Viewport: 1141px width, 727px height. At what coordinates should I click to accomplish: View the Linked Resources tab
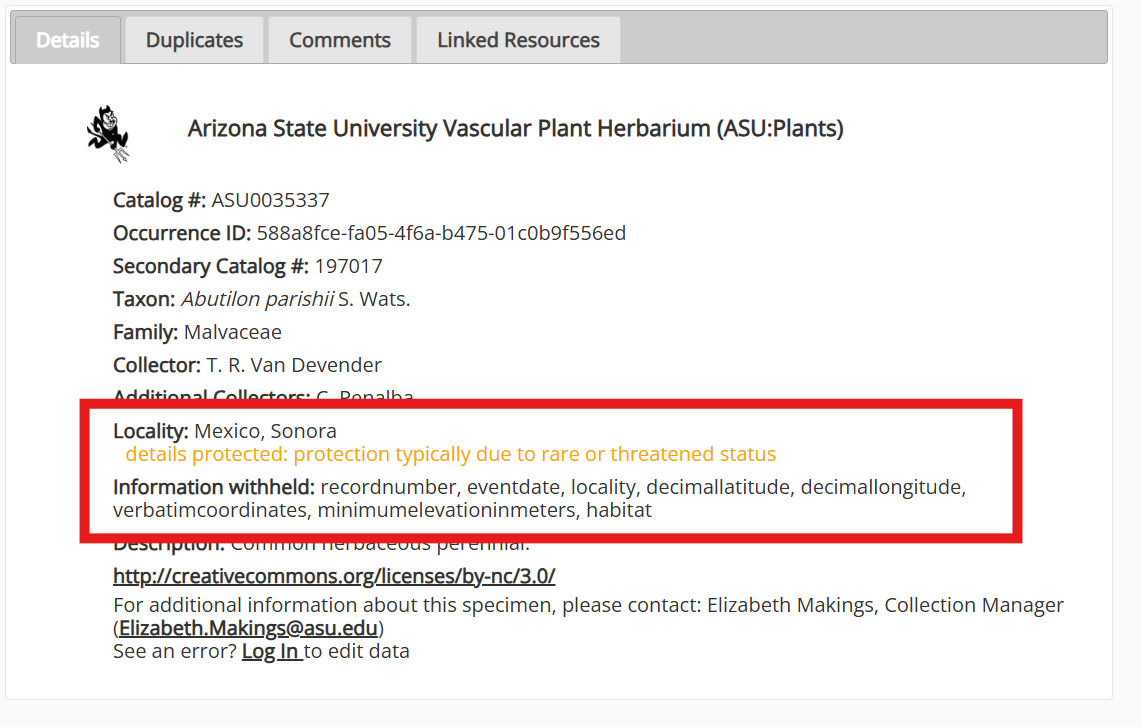tap(517, 39)
